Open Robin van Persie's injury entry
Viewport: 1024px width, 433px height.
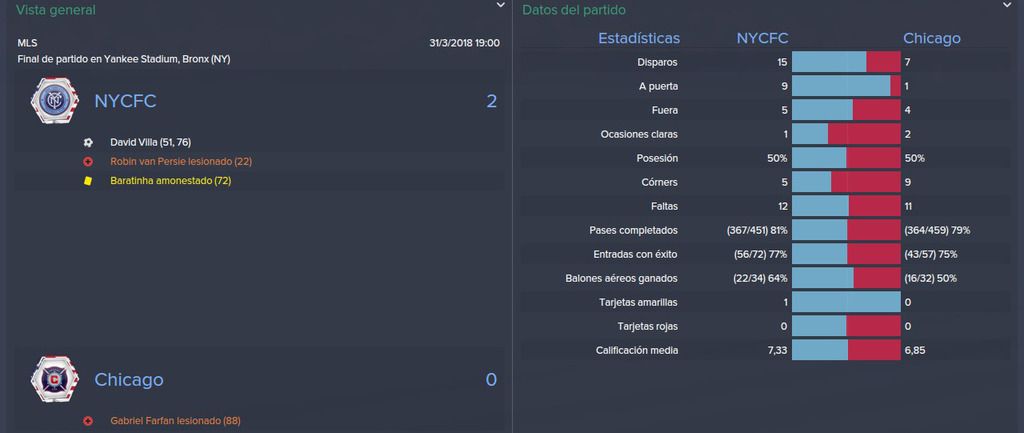(181, 161)
